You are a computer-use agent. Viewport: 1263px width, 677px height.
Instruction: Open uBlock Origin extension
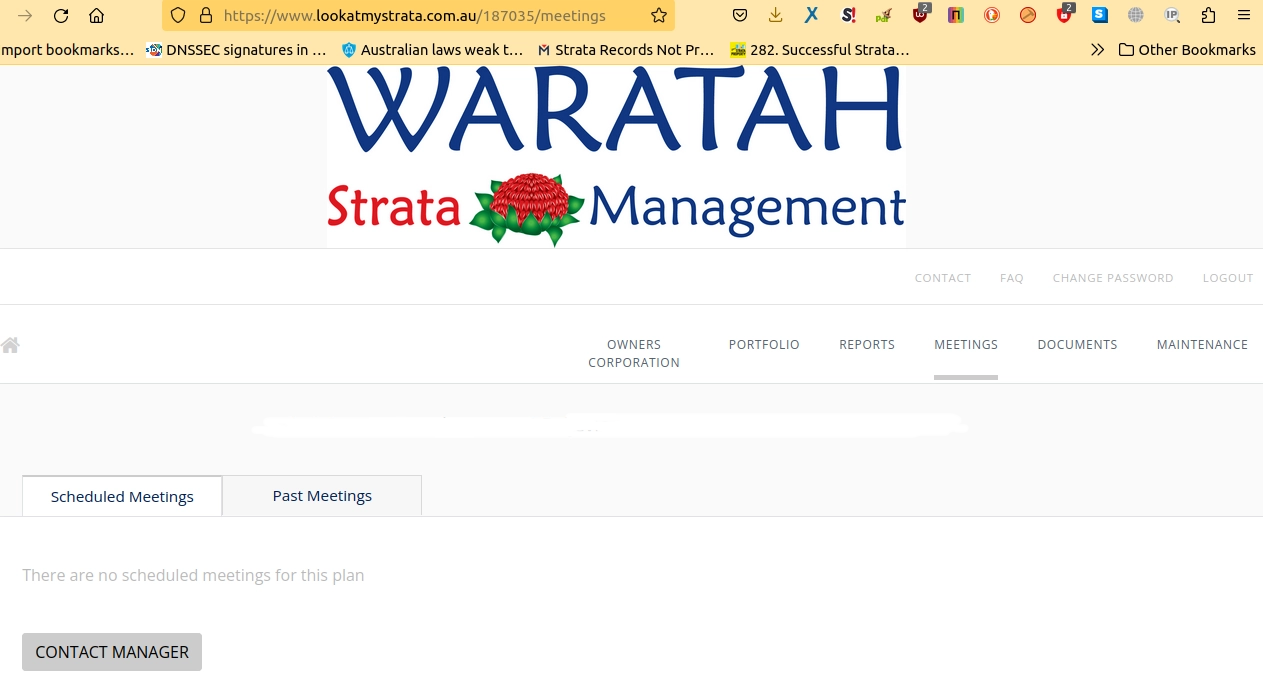(920, 14)
